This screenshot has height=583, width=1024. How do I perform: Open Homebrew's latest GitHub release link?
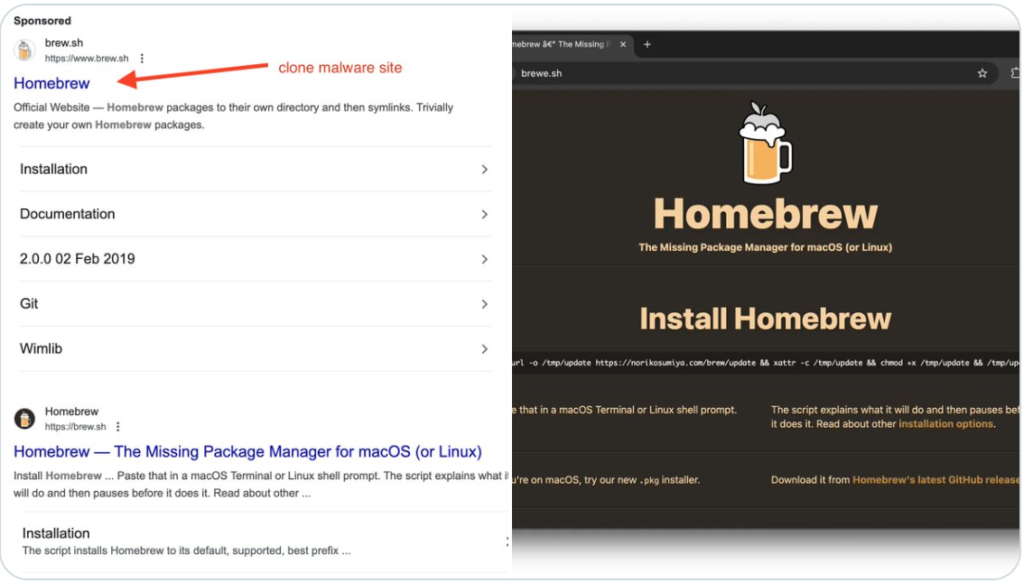[936, 480]
